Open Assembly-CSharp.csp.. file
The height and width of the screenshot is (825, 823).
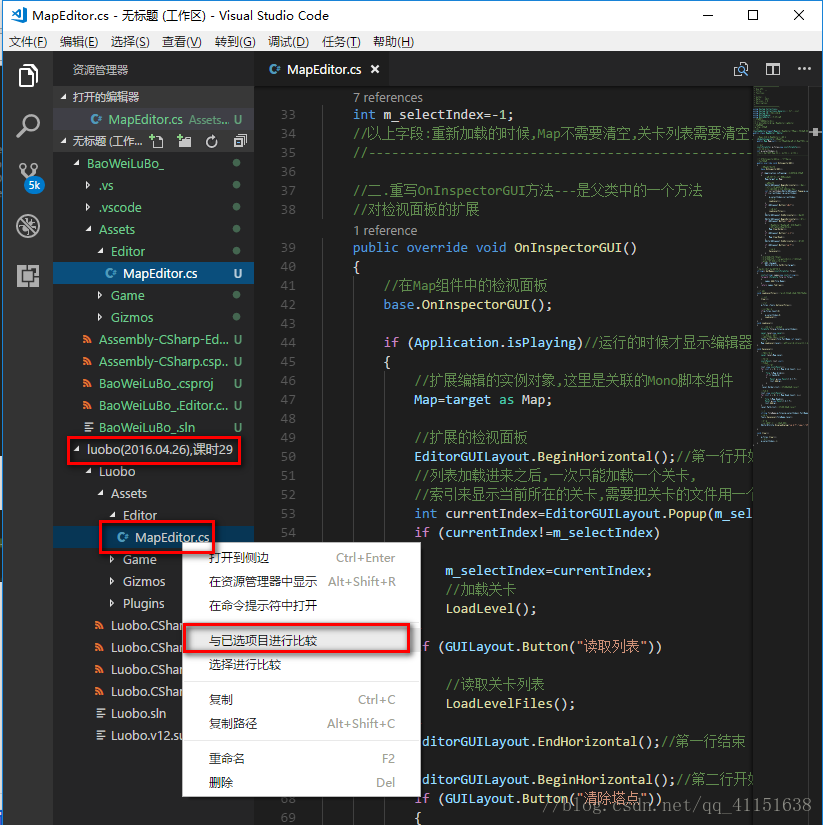pos(154,362)
